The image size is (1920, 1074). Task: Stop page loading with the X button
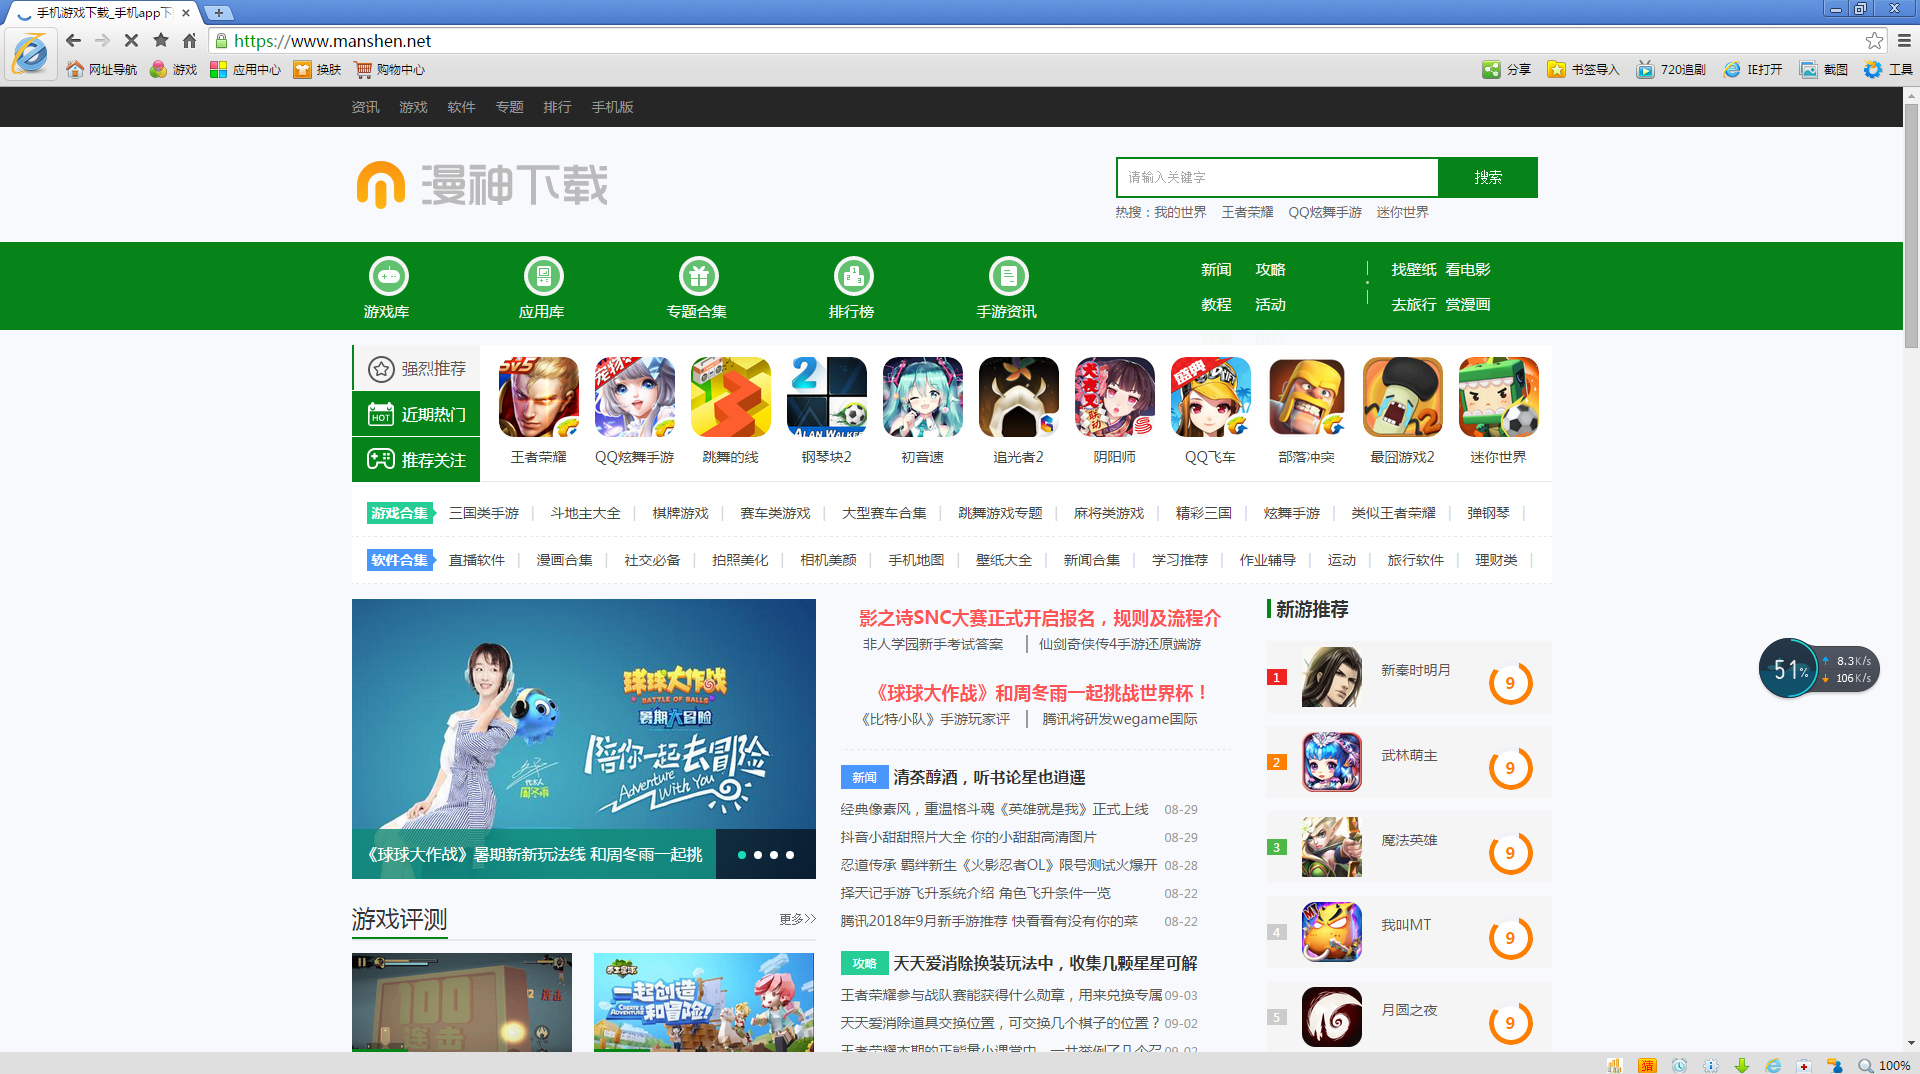point(131,41)
